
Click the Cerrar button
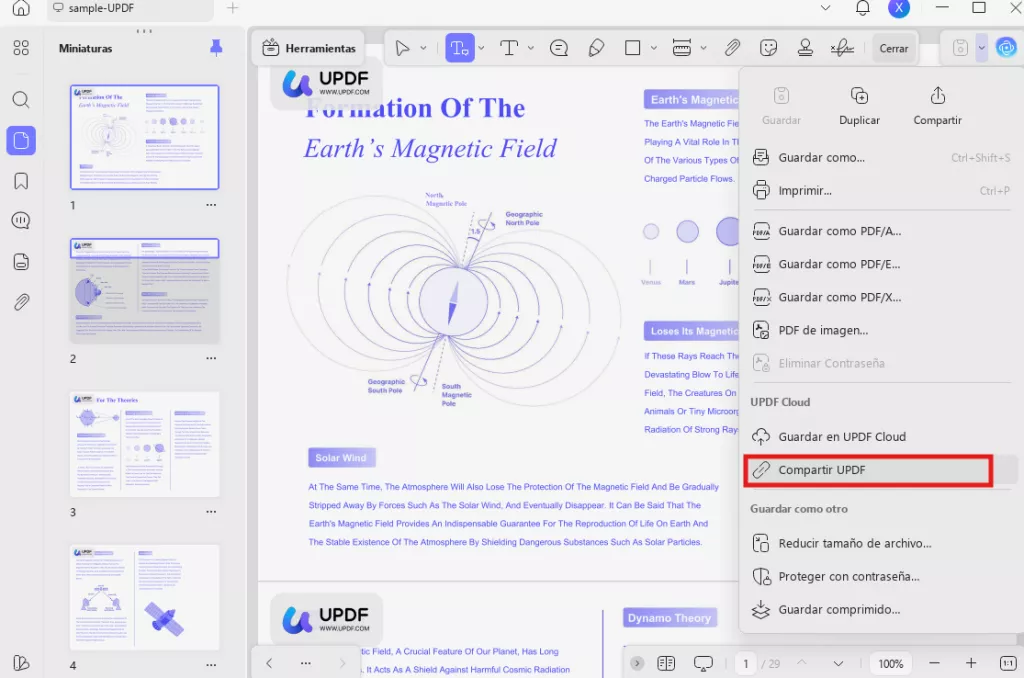point(893,48)
